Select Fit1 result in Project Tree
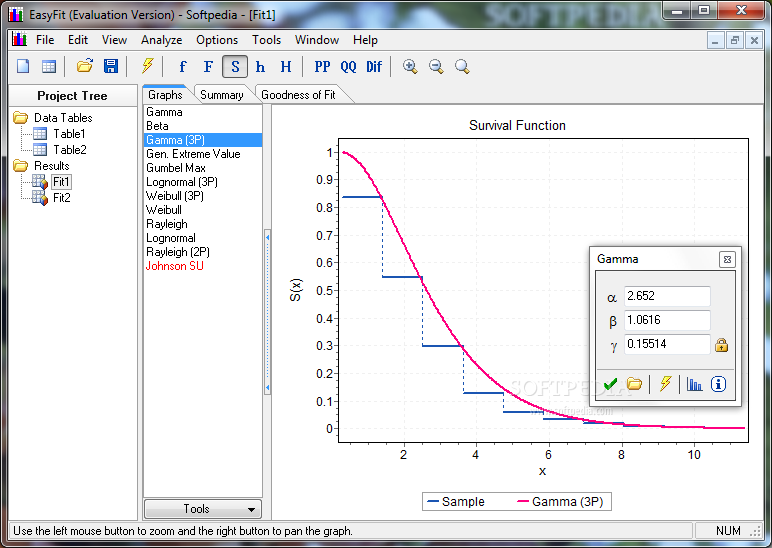Screen dimensions: 772x548 62,182
